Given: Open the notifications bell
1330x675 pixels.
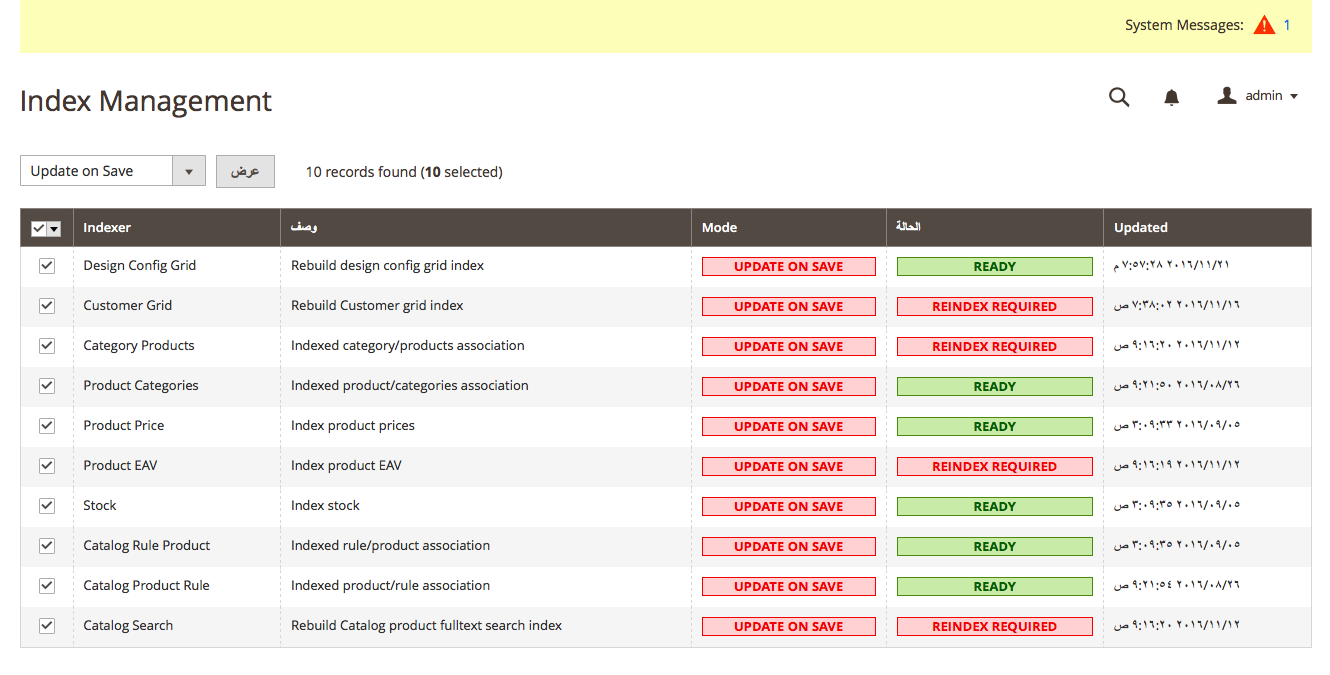Looking at the screenshot, I should pyautogui.click(x=1171, y=97).
